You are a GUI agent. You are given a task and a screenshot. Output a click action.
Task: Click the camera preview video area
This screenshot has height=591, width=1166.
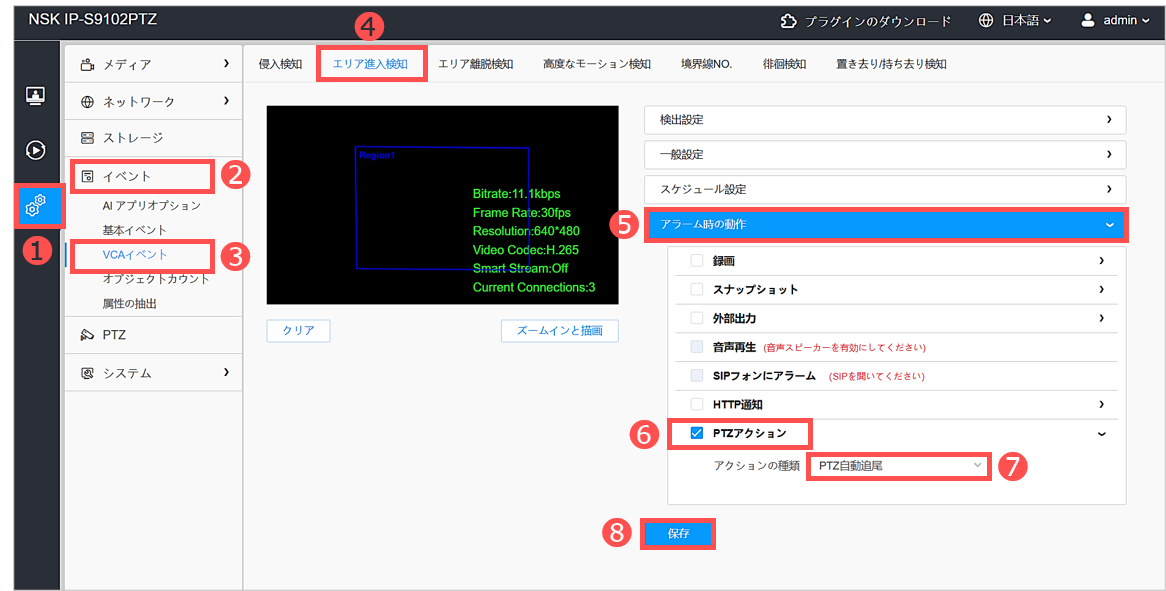(442, 205)
